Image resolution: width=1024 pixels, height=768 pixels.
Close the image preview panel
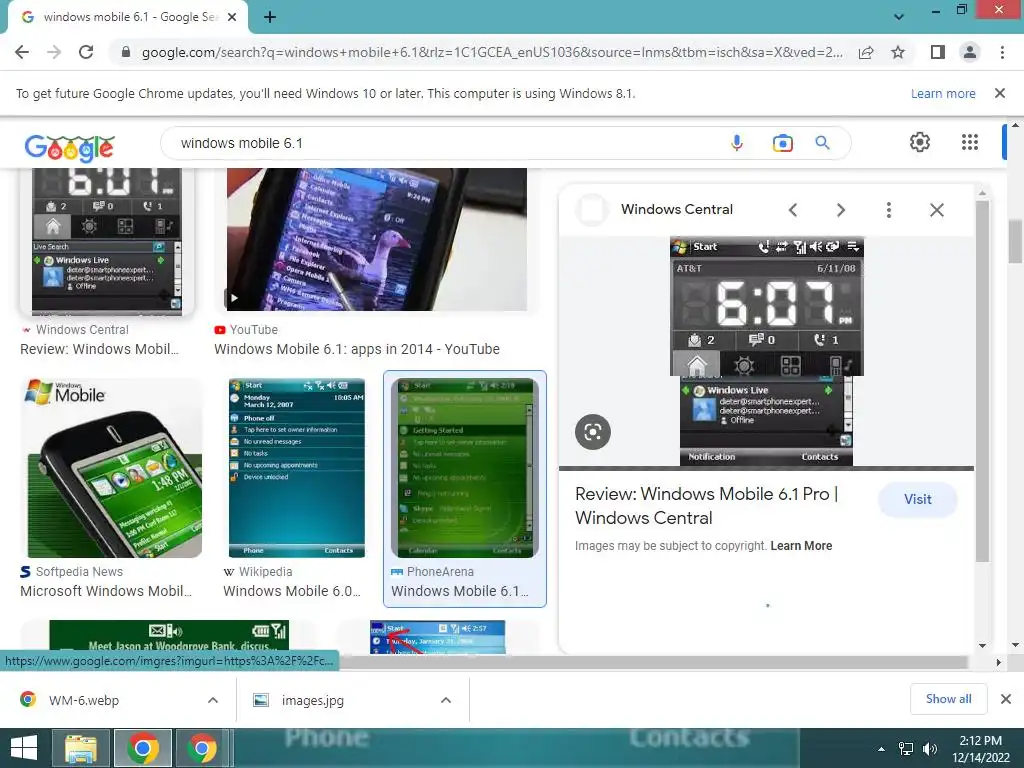(x=936, y=210)
